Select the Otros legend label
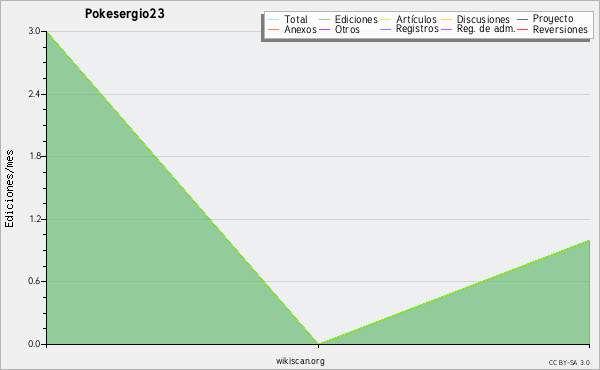The image size is (600, 370). coord(347,29)
